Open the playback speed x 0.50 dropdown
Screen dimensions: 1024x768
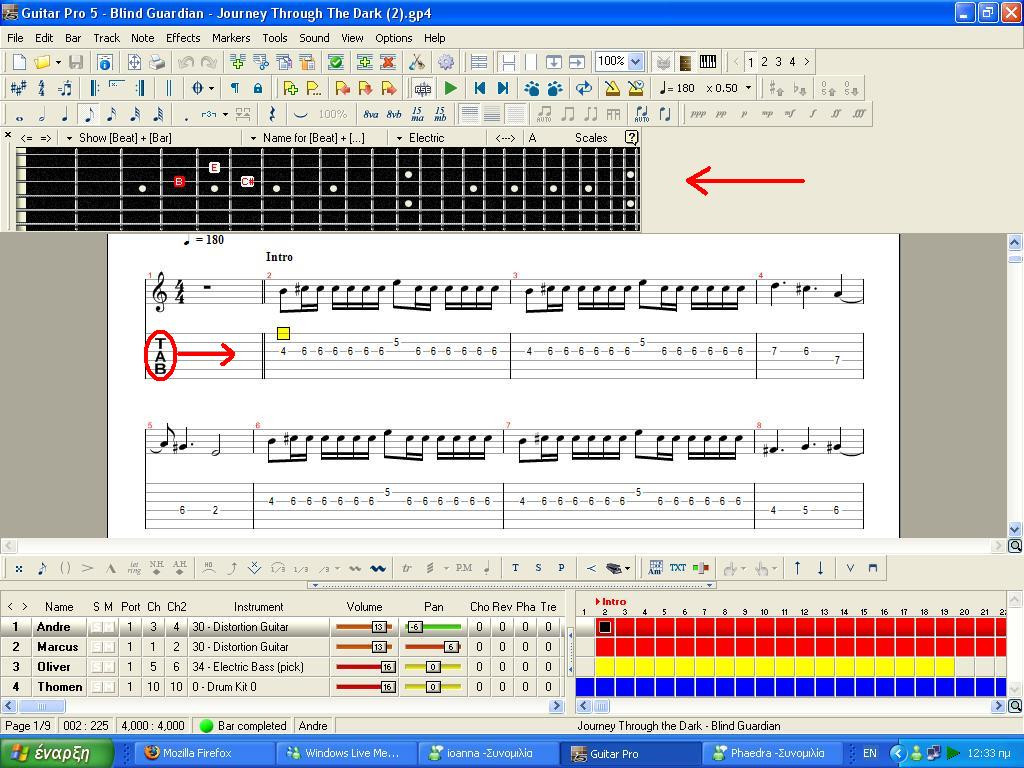[748, 88]
